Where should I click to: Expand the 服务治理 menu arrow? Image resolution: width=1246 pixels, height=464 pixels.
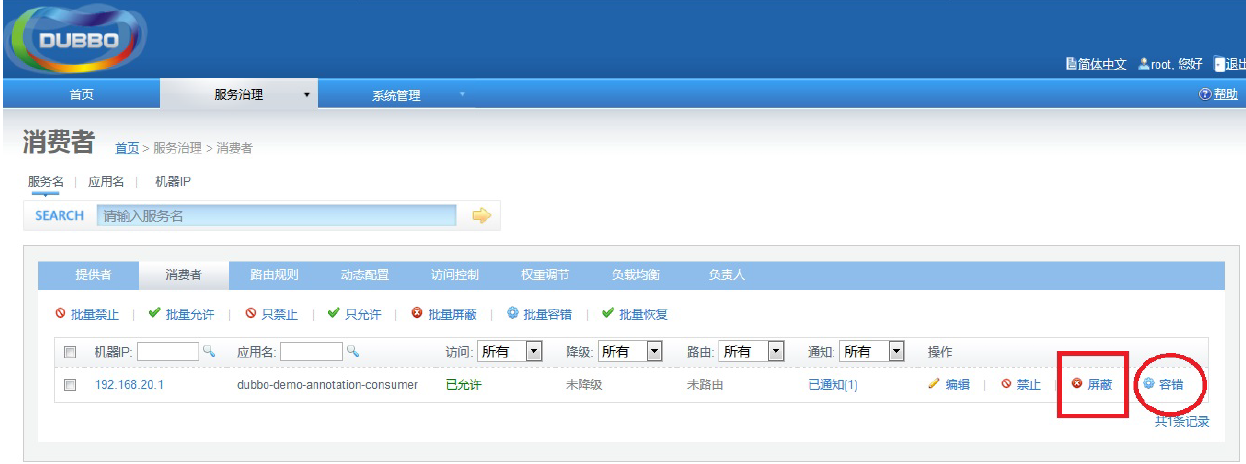pyautogui.click(x=306, y=96)
